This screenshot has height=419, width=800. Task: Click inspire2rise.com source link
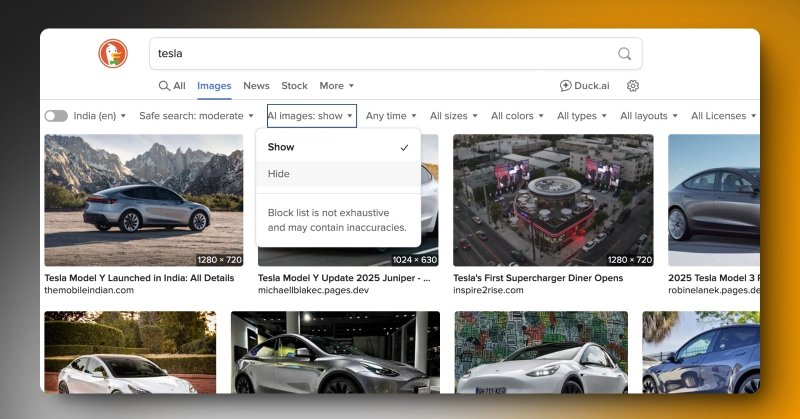pyautogui.click(x=488, y=290)
